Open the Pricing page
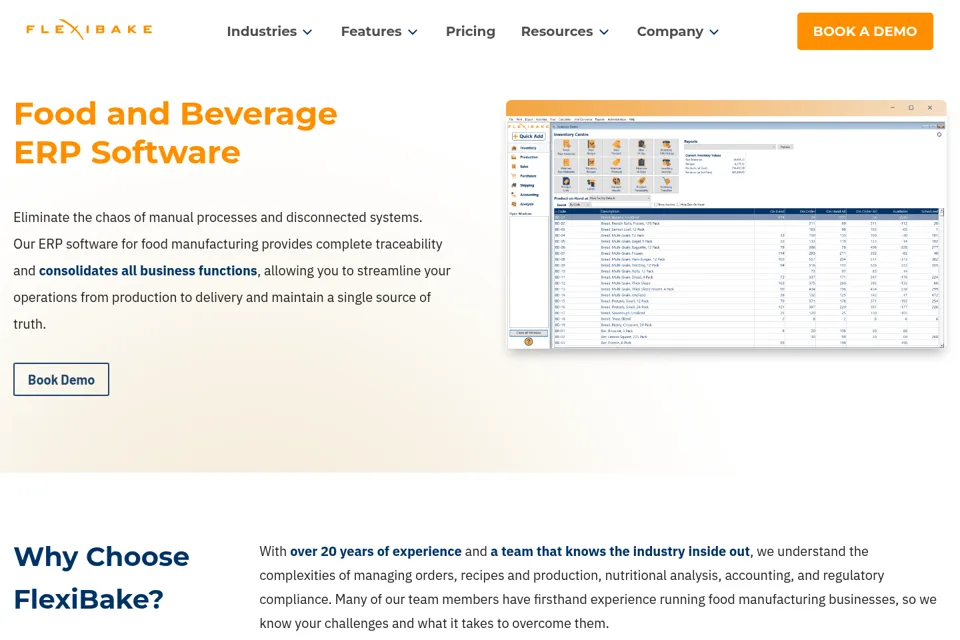Image resolution: width=960 pixels, height=640 pixels. coord(470,31)
